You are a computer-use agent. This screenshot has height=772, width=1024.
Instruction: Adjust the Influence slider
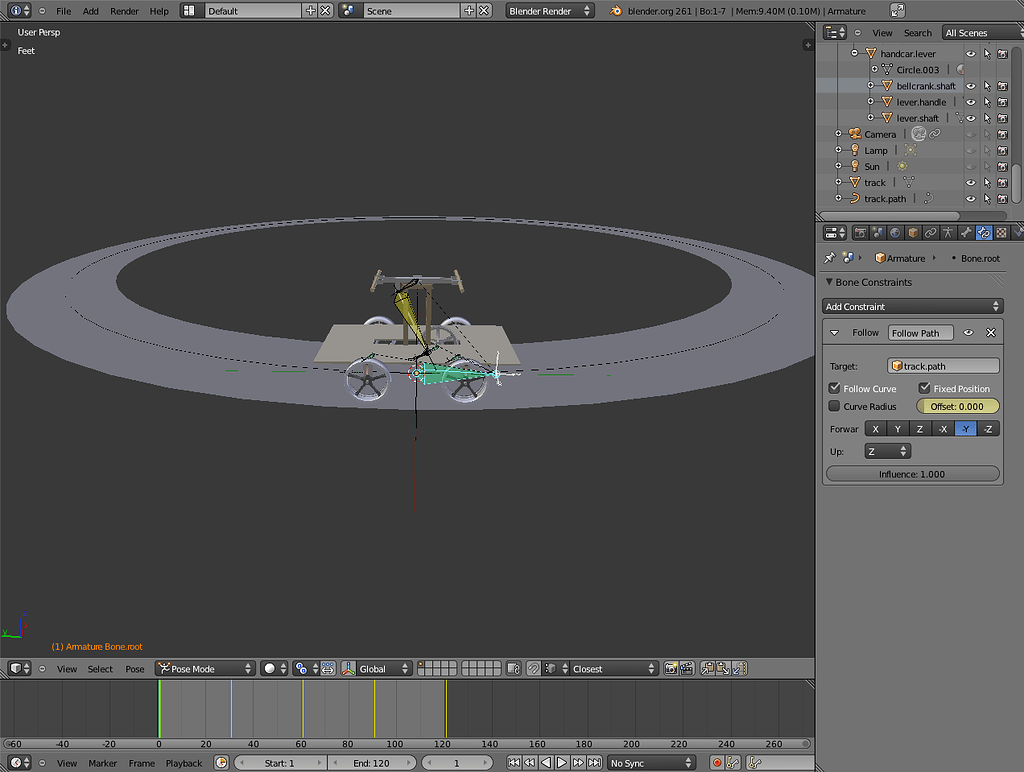pos(912,474)
